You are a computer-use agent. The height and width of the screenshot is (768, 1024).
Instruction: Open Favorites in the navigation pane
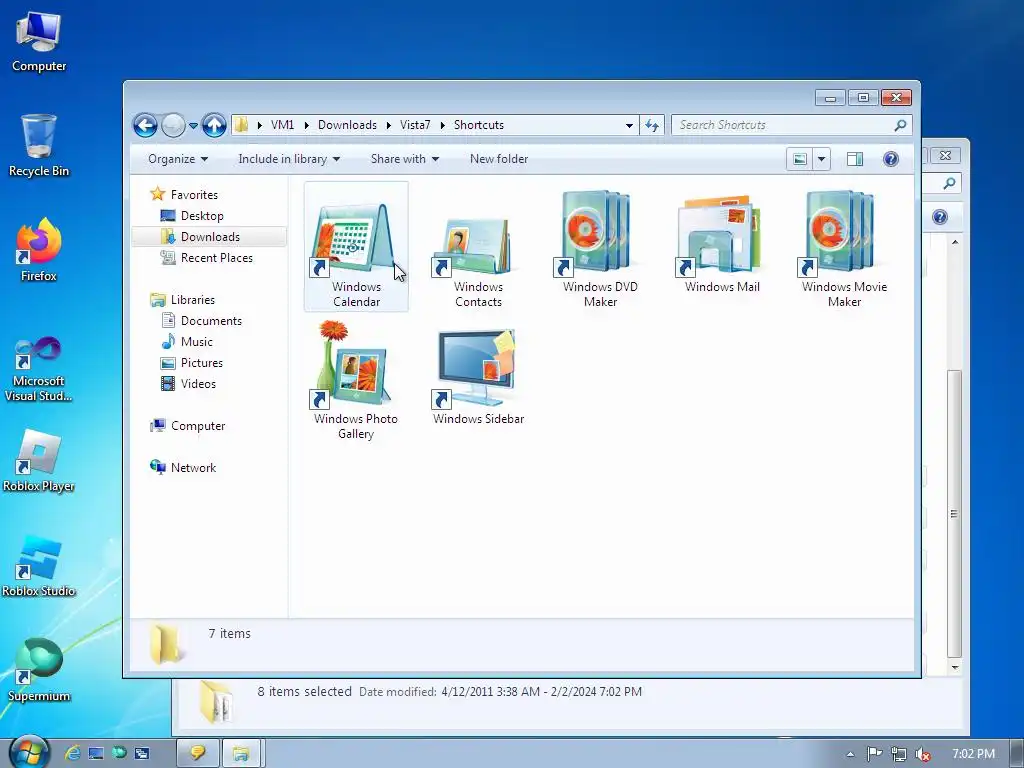(194, 195)
